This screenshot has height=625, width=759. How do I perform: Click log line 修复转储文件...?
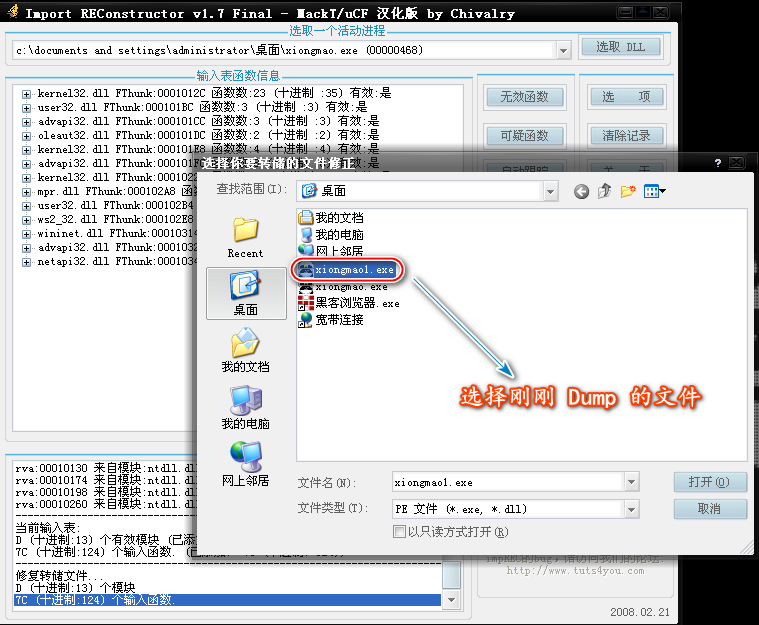(x=60, y=576)
